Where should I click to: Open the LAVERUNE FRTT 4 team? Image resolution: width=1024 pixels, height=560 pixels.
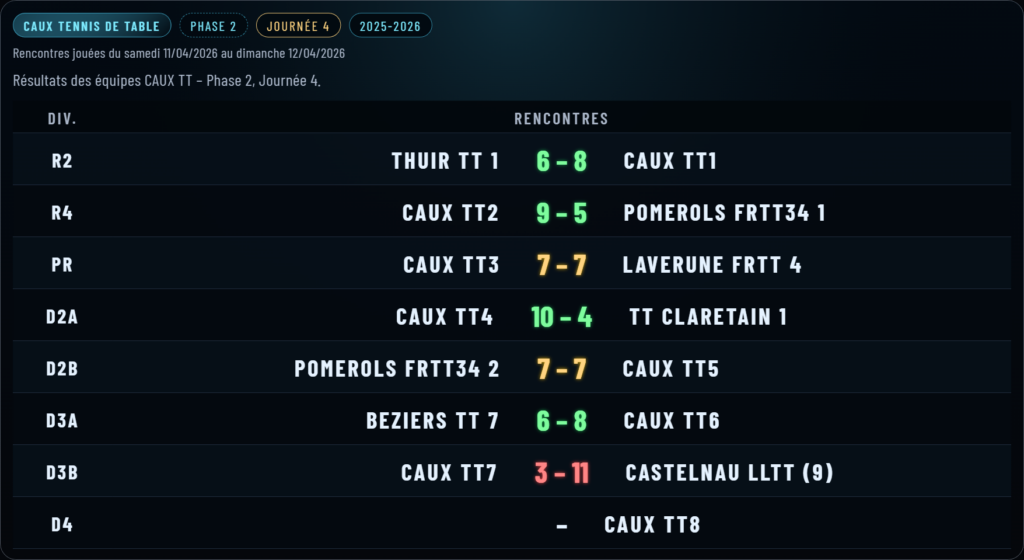click(712, 265)
